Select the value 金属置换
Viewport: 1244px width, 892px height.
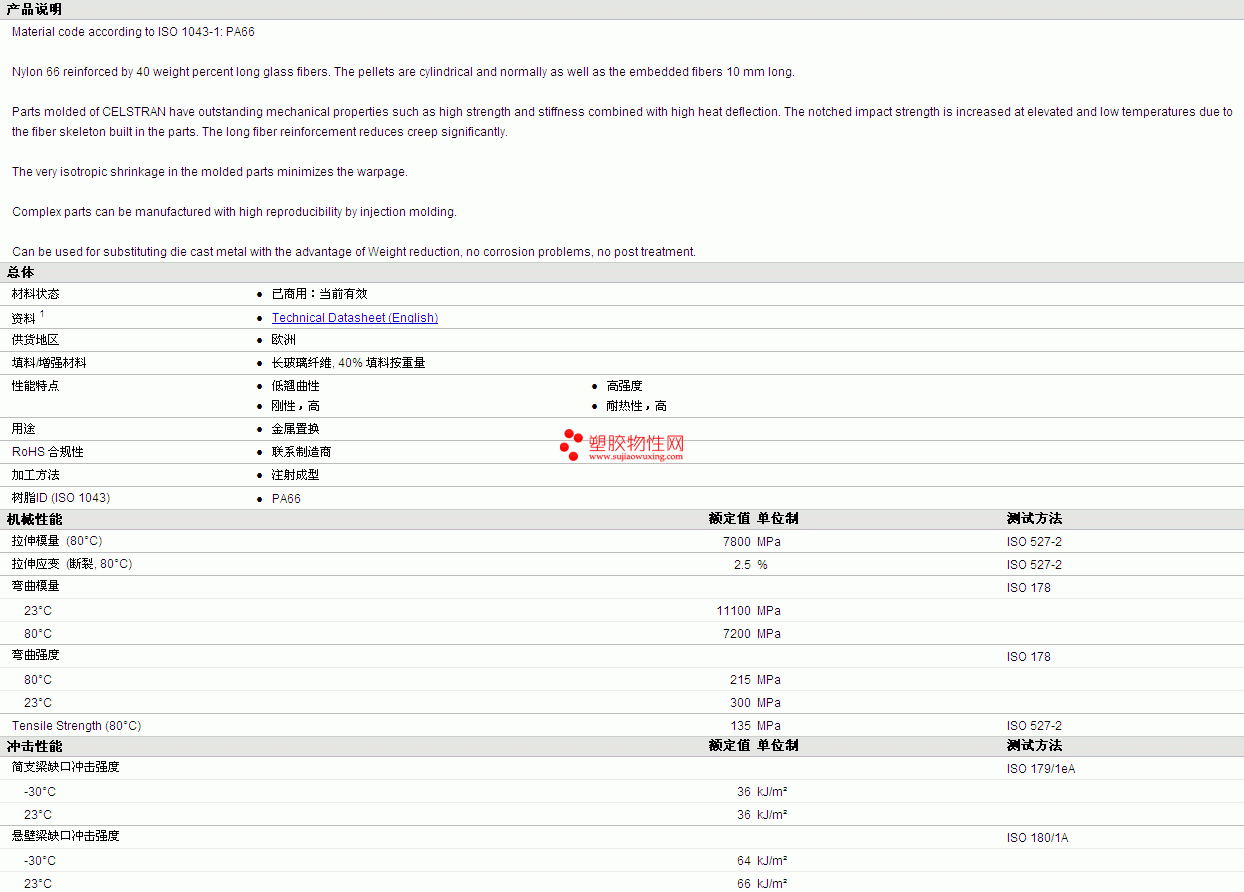coord(296,429)
